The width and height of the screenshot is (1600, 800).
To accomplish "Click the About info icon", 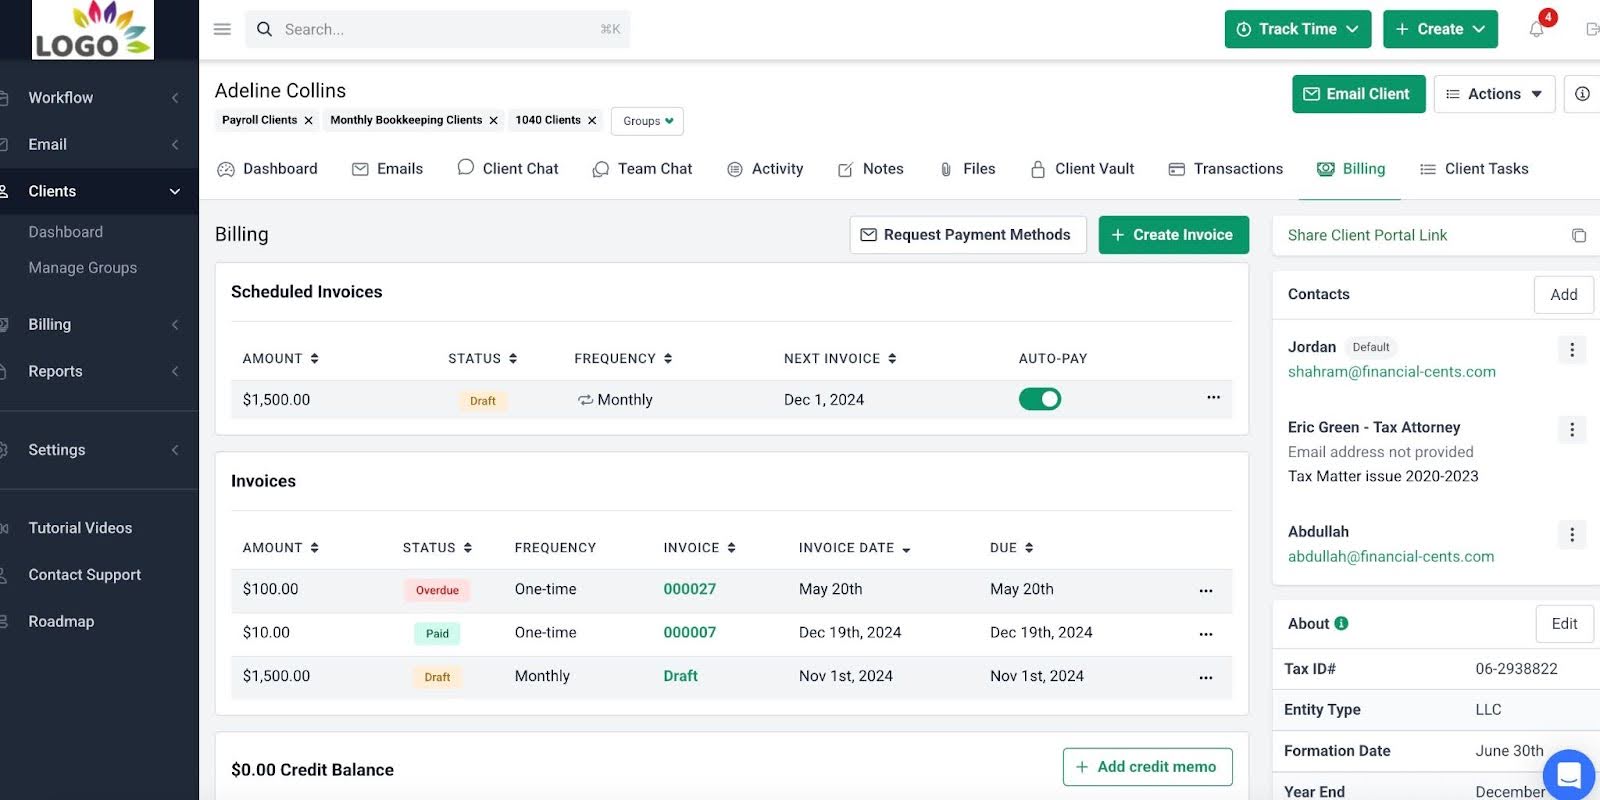I will 1342,623.
